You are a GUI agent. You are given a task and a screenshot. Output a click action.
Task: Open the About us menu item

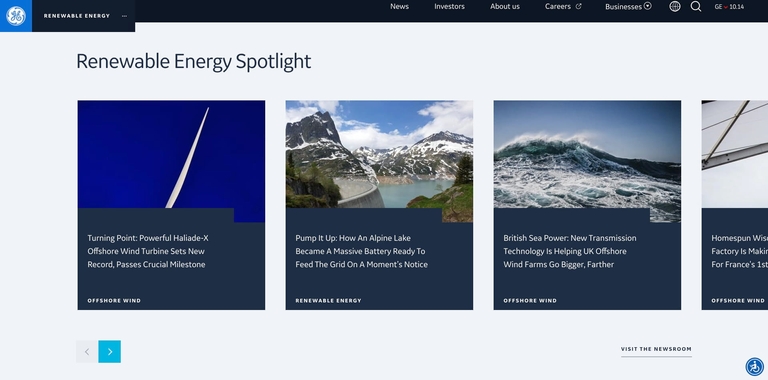pyautogui.click(x=504, y=6)
